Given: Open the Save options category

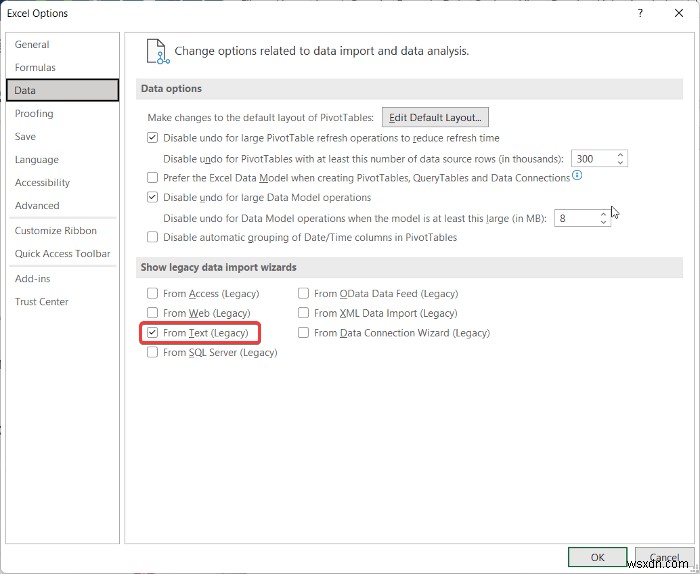Looking at the screenshot, I should point(62,137).
